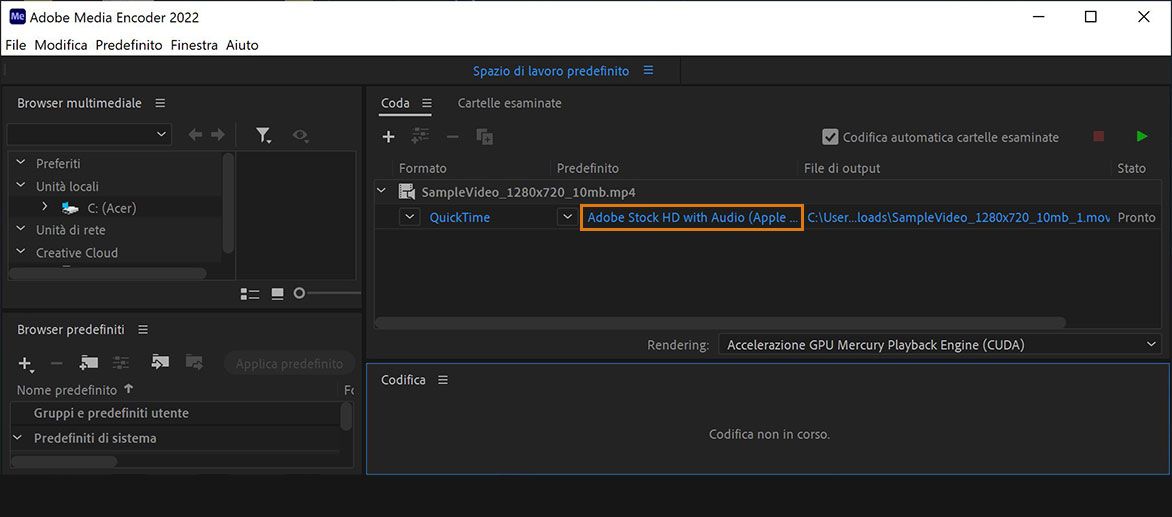Collapse the Creative Cloud tree node
This screenshot has height=517, width=1172.
click(x=21, y=253)
